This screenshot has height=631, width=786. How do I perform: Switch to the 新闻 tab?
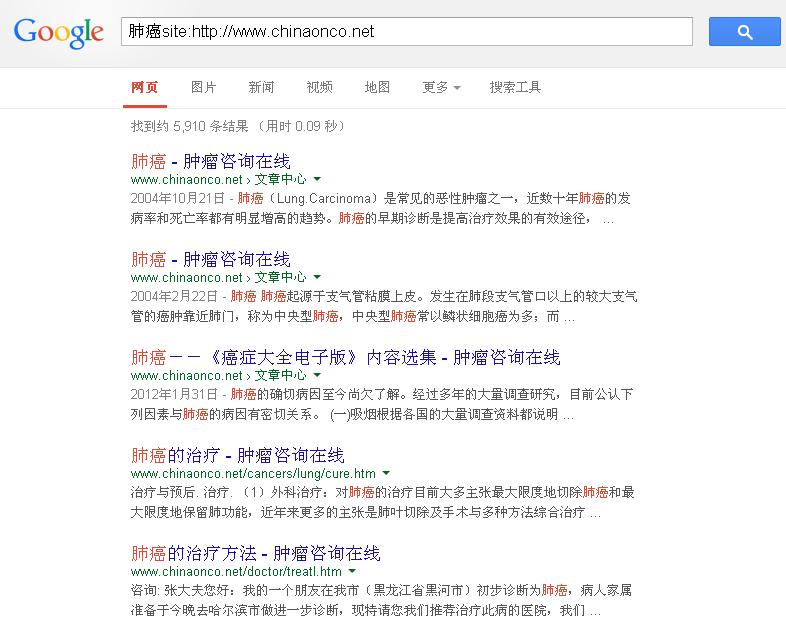(261, 87)
